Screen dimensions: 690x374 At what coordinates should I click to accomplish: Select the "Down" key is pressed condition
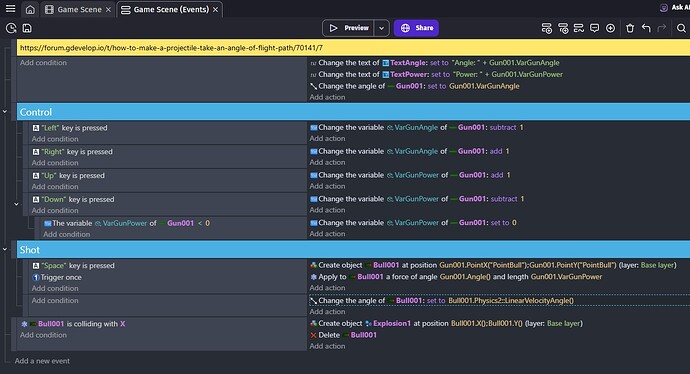pyautogui.click(x=73, y=199)
